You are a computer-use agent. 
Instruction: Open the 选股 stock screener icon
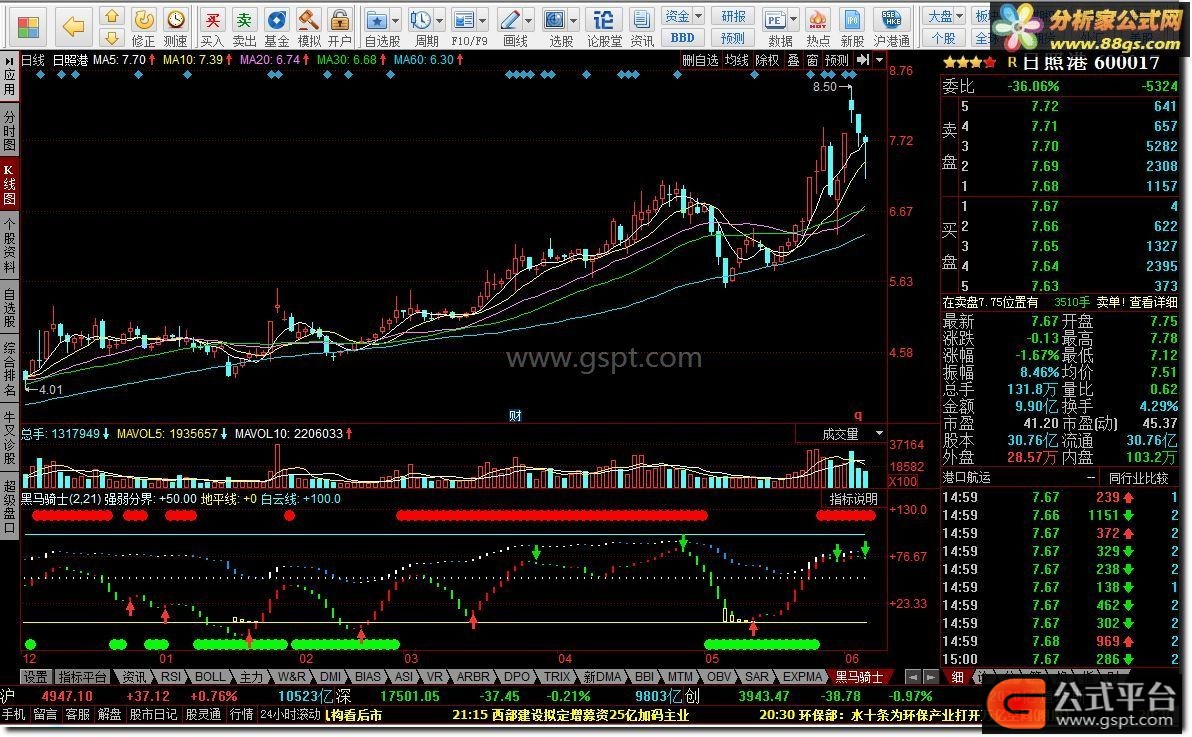click(x=556, y=27)
